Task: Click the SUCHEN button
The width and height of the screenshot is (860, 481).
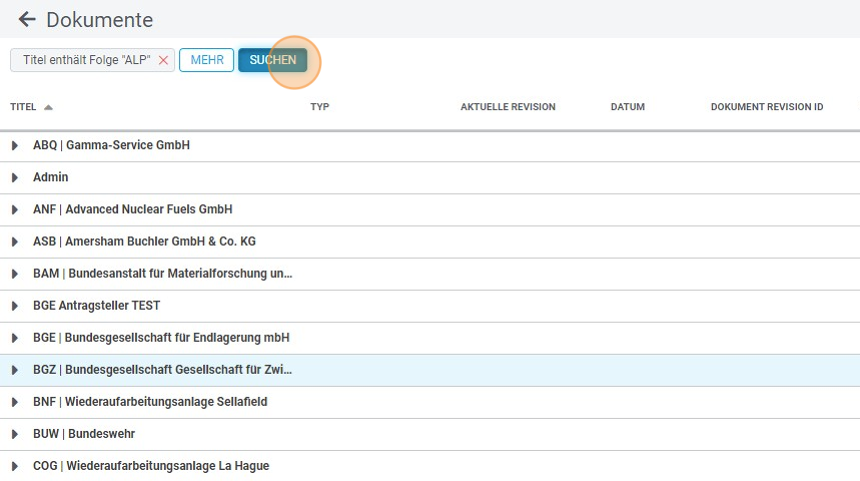Action: (273, 60)
